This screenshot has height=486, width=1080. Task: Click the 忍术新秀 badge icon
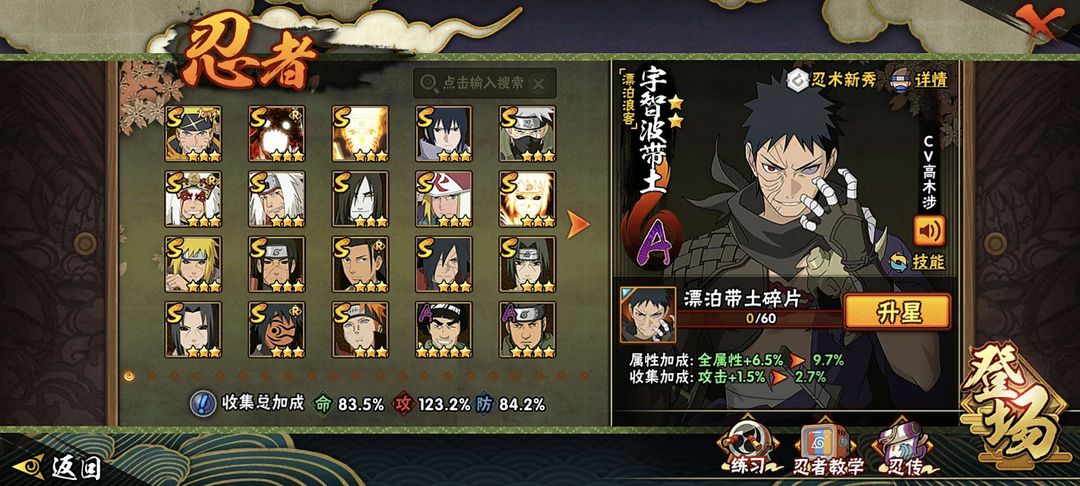pos(798,79)
